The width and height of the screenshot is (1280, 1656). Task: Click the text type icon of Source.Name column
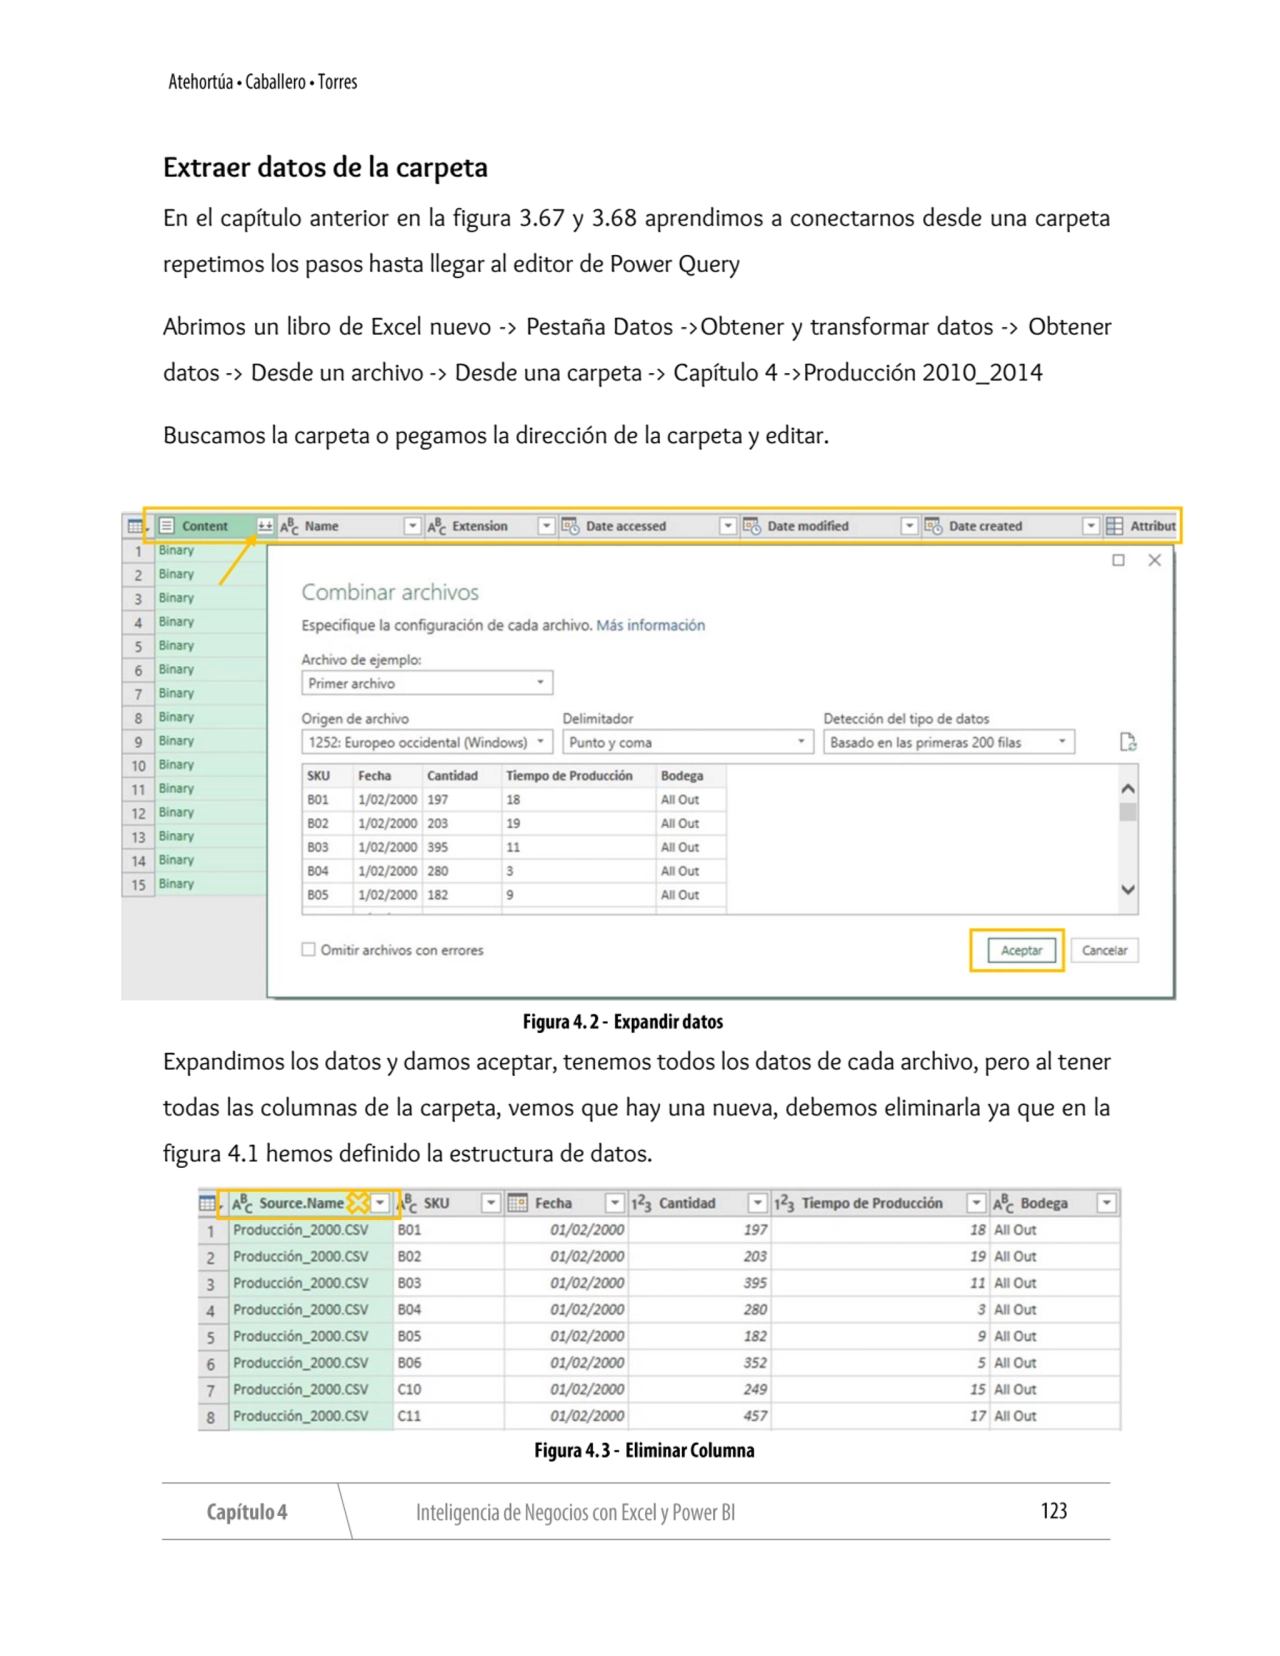242,1203
